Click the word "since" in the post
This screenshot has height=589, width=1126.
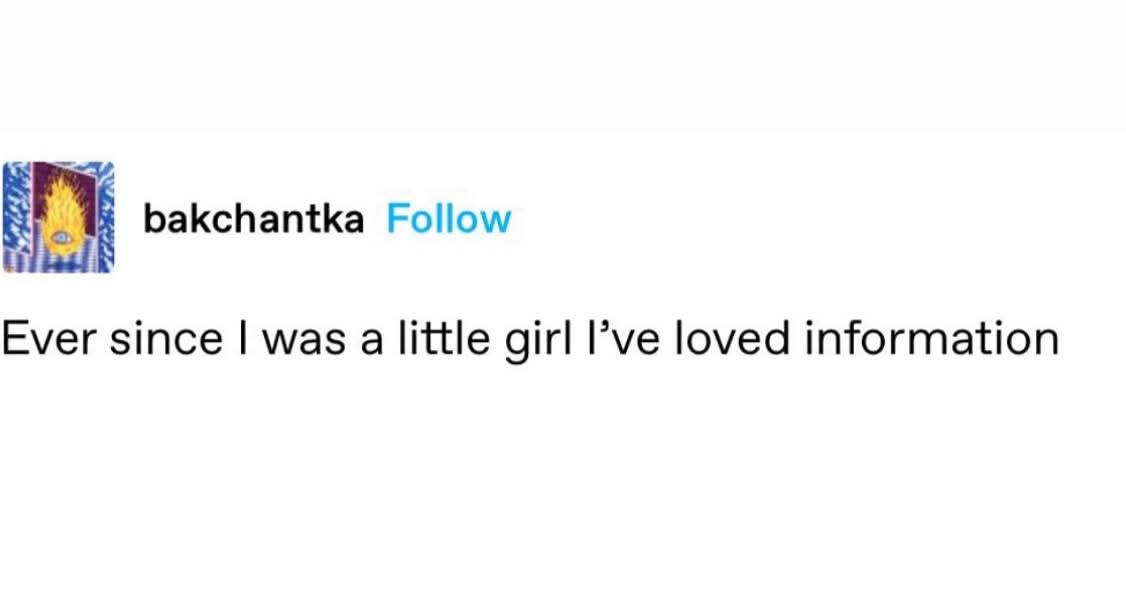coord(166,338)
